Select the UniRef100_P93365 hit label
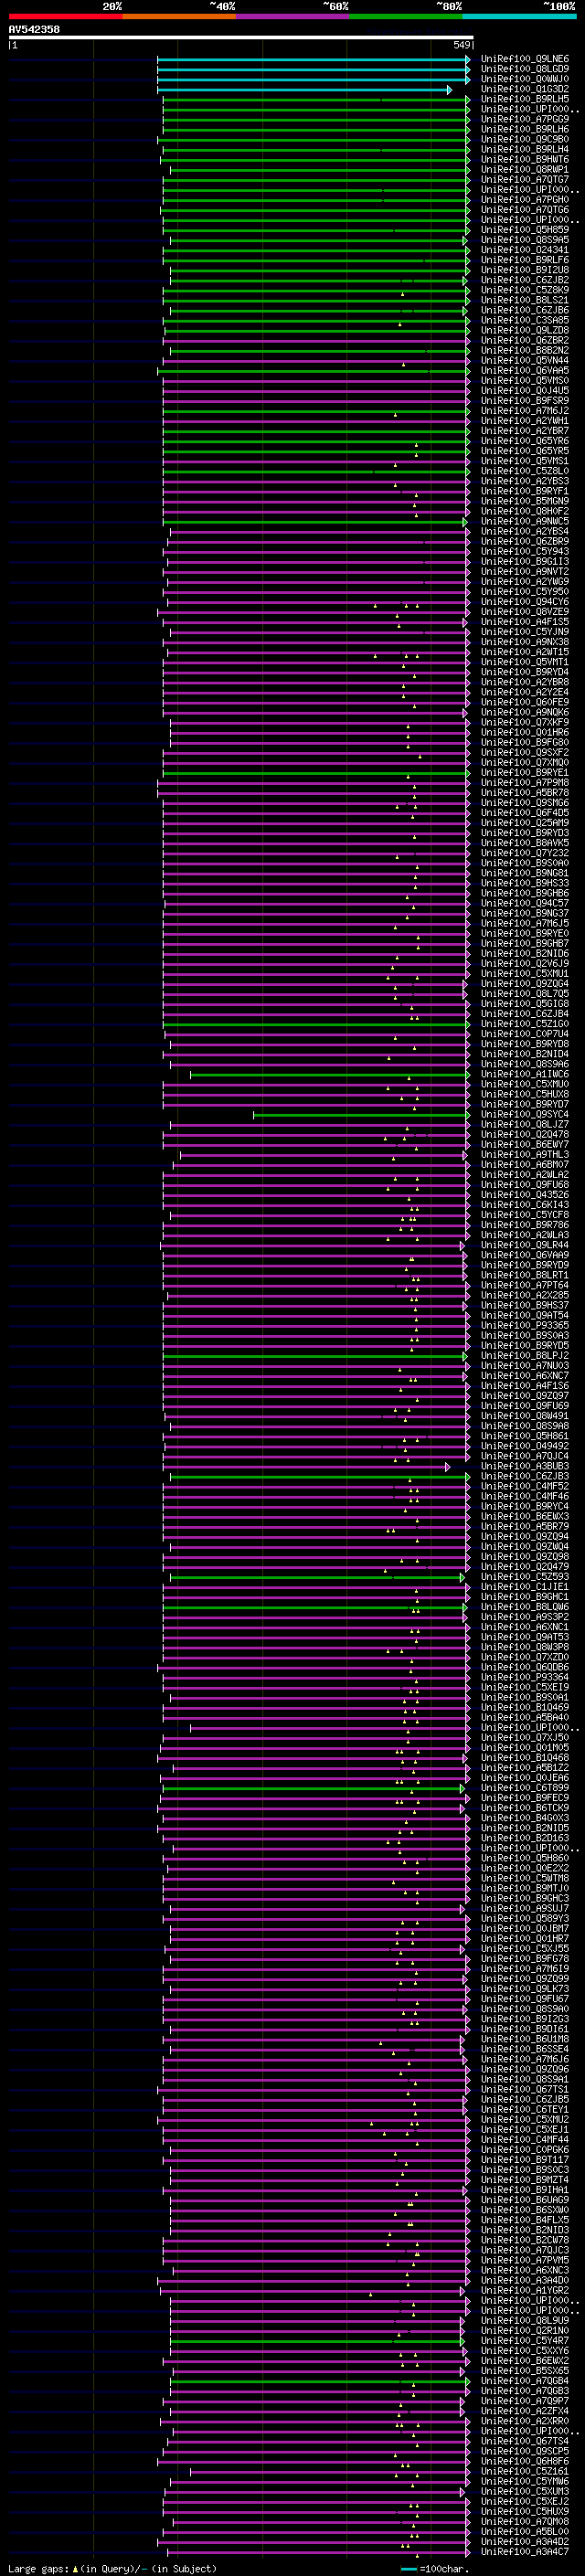The width and height of the screenshot is (585, 2576). pos(525,1325)
